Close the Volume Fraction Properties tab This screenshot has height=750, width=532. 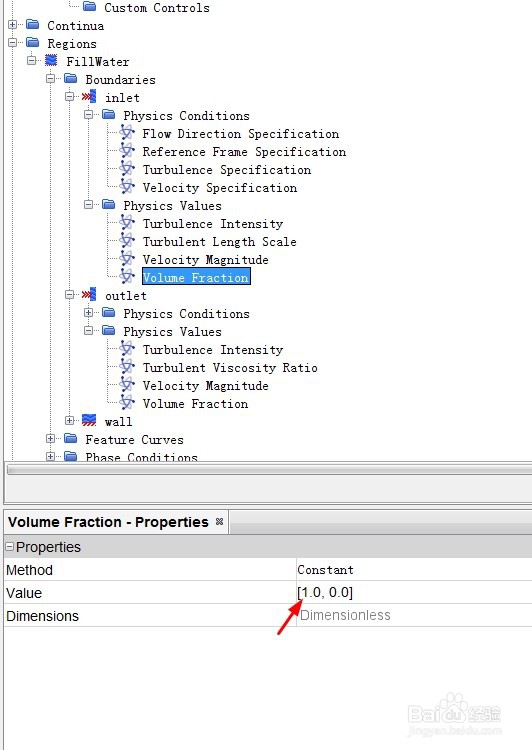pos(219,522)
